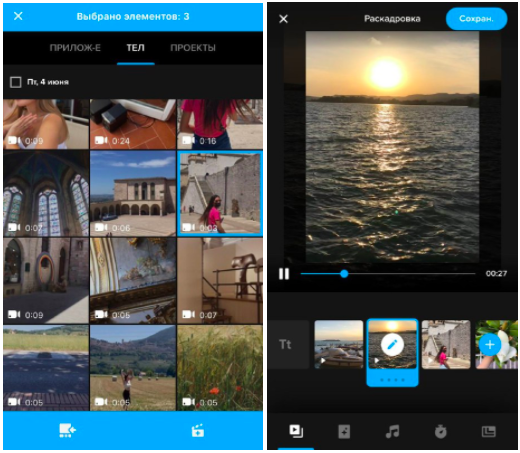
Task: Switch to the ПРОЕКТЫ tab
Action: [x=193, y=48]
